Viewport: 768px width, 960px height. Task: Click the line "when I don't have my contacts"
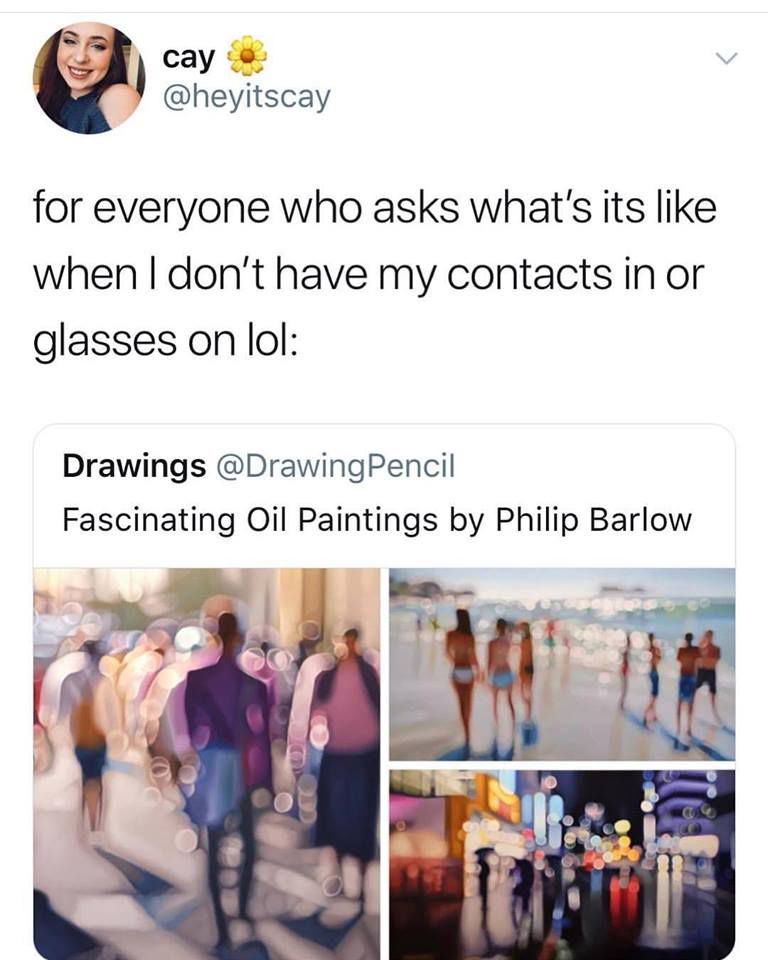[323, 274]
